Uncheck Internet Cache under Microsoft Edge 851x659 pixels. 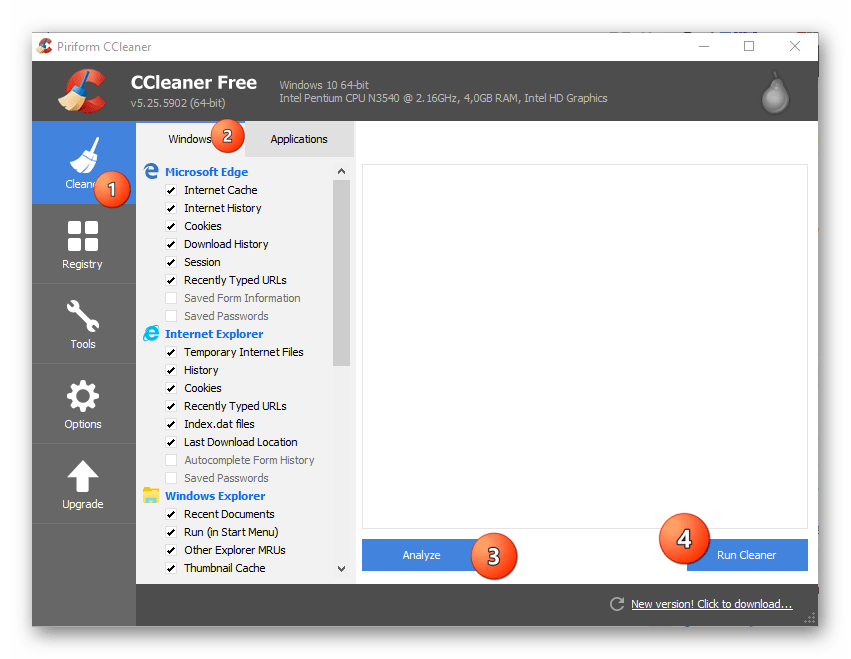(x=171, y=190)
